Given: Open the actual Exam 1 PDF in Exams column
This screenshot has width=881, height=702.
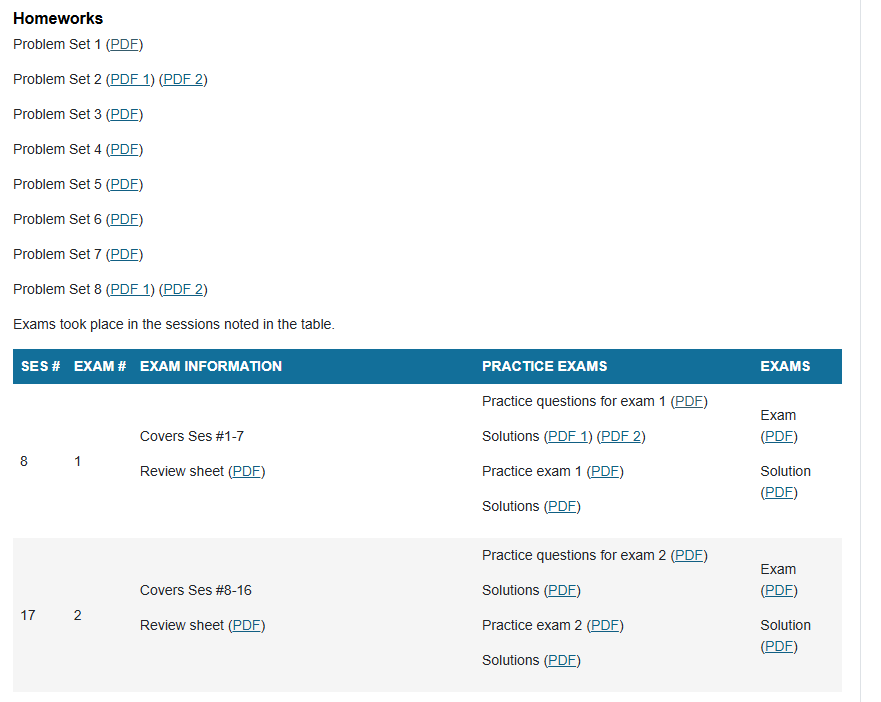Looking at the screenshot, I should tap(779, 436).
